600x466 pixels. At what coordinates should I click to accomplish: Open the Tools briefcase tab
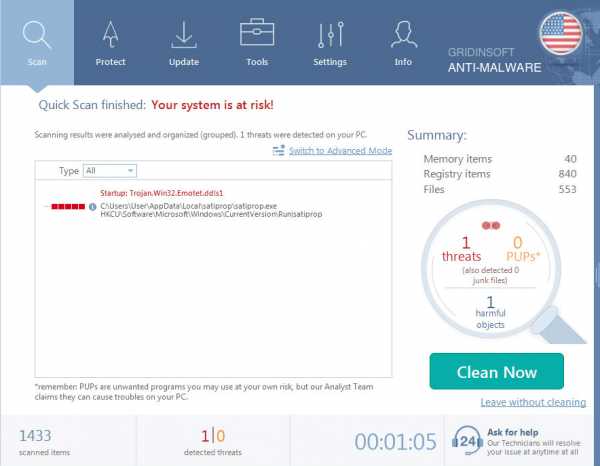click(x=257, y=43)
